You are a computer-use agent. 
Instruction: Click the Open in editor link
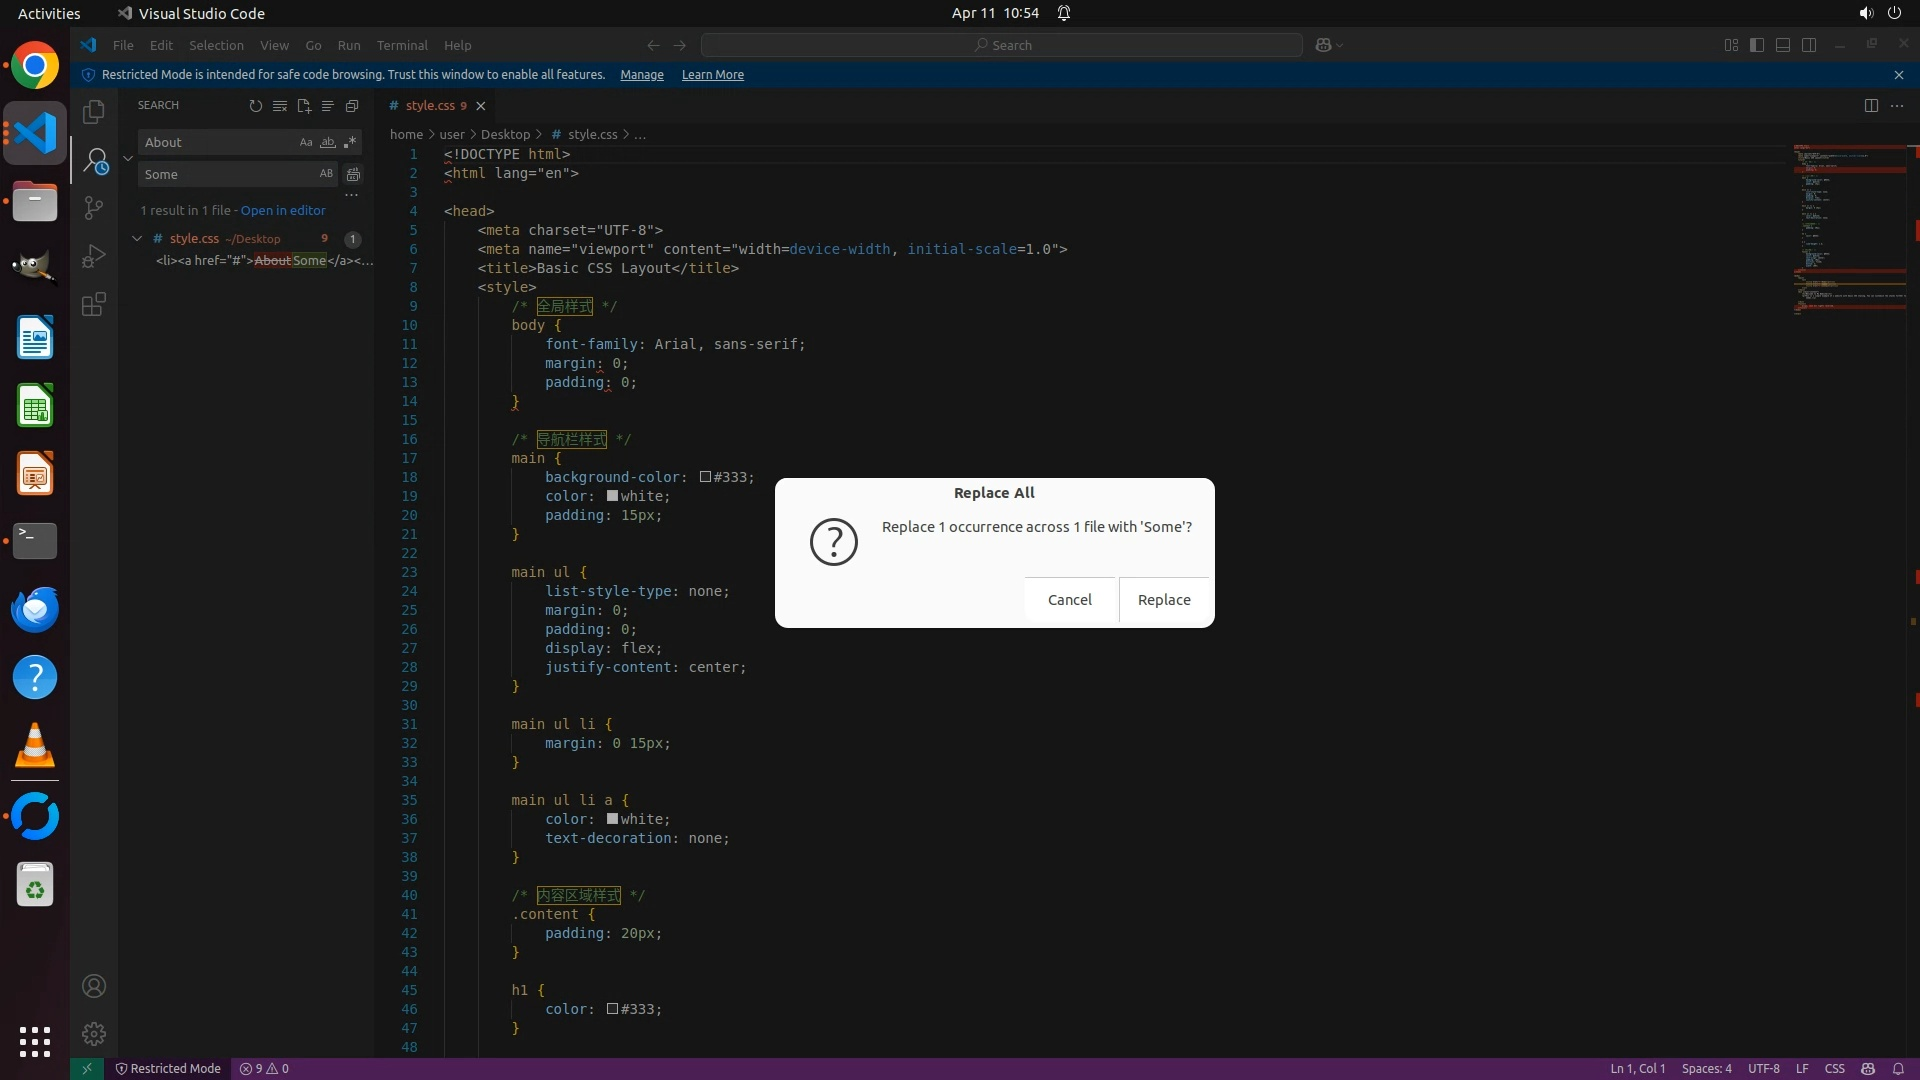click(x=283, y=211)
